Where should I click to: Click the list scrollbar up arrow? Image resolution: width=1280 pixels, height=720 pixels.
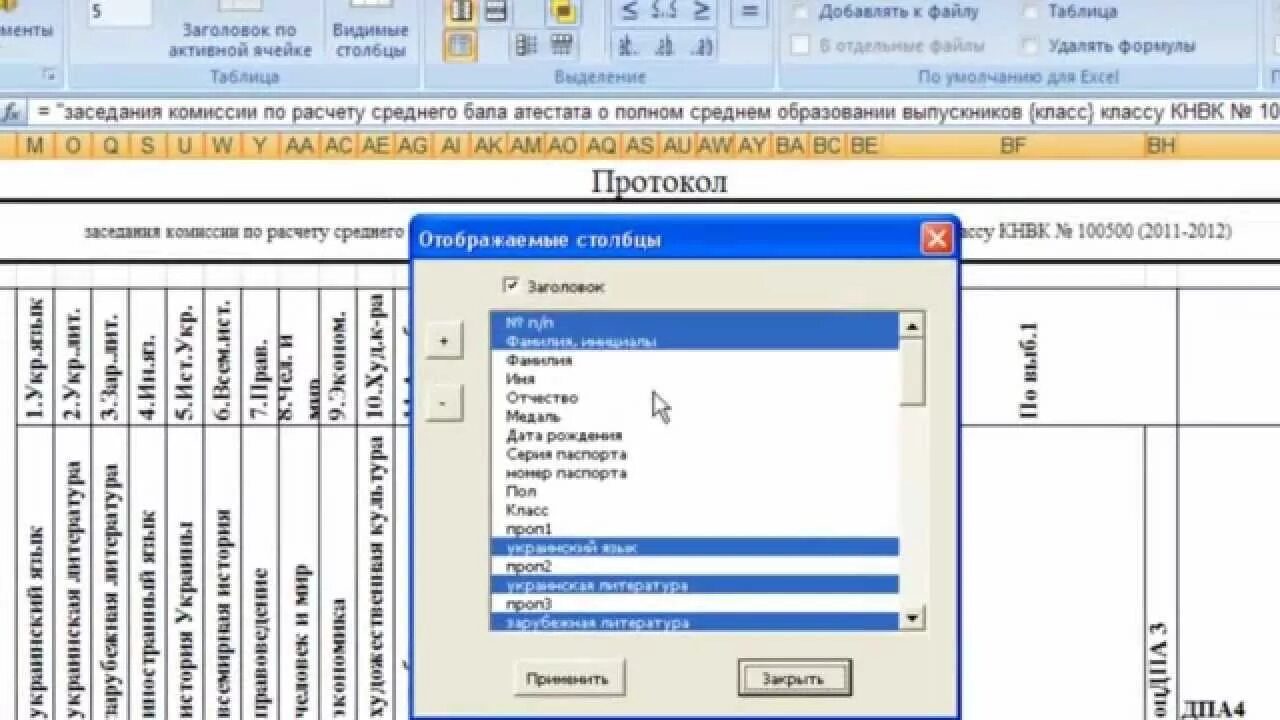point(911,324)
